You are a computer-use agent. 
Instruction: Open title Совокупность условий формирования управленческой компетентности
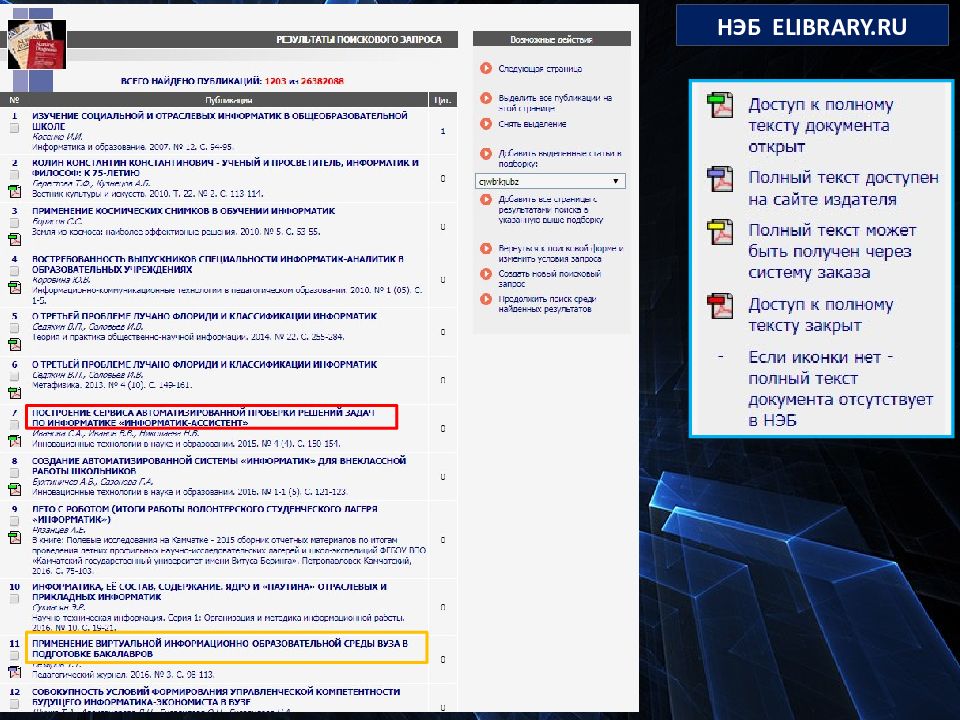216,696
